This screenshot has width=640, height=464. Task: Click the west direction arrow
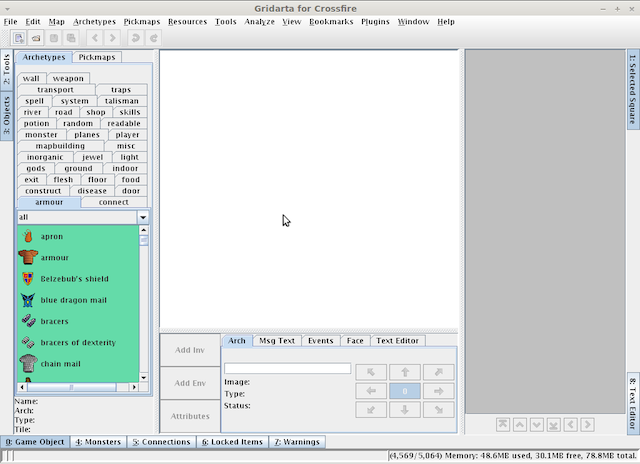coord(371,391)
